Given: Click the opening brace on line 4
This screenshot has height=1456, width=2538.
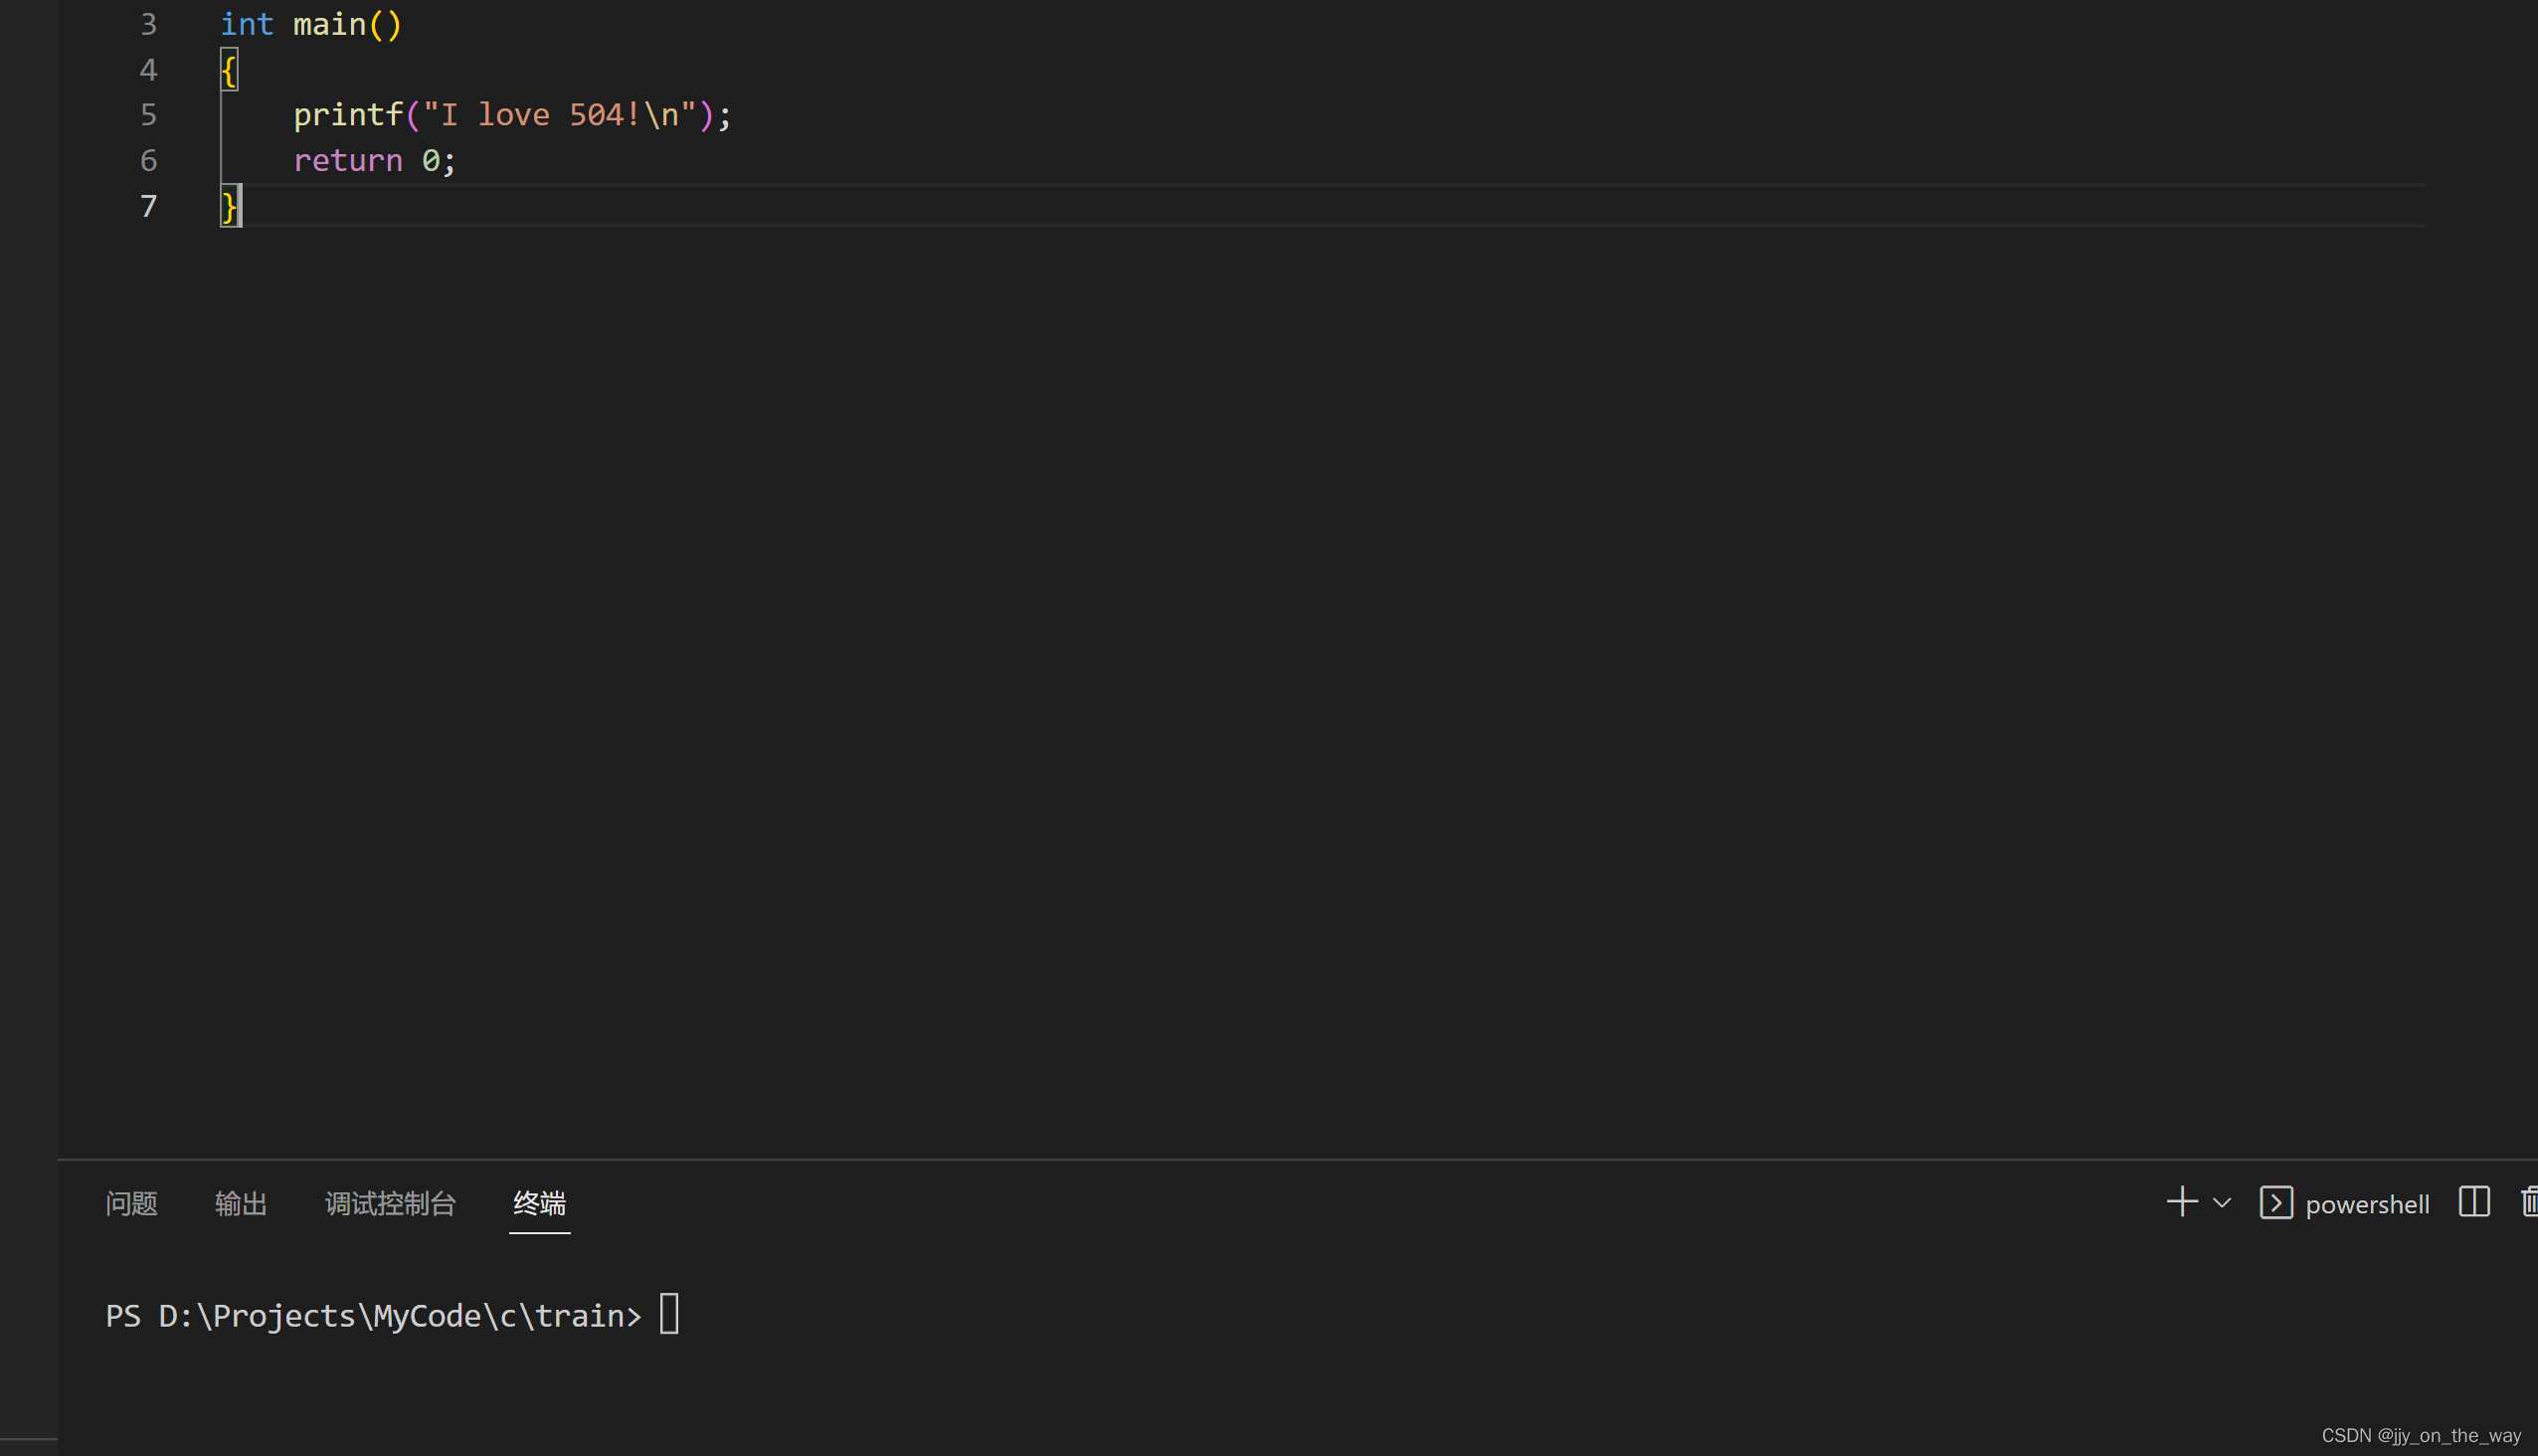Looking at the screenshot, I should (229, 70).
